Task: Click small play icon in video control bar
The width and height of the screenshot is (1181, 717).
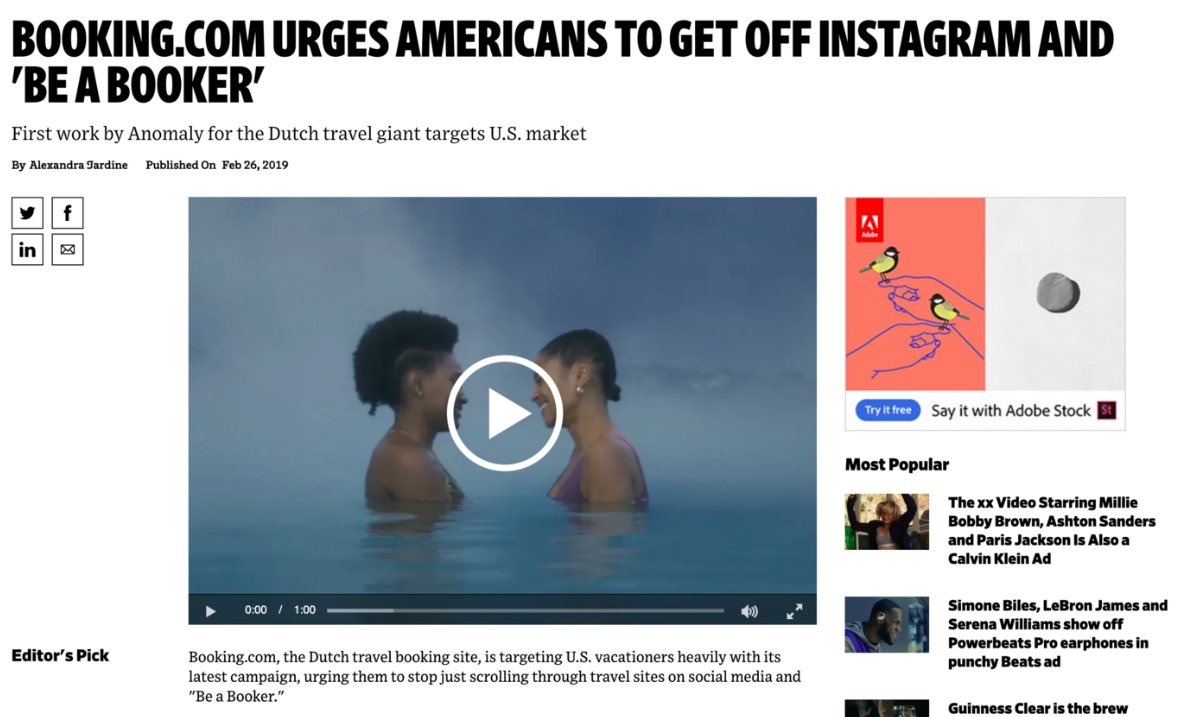Action: point(211,611)
